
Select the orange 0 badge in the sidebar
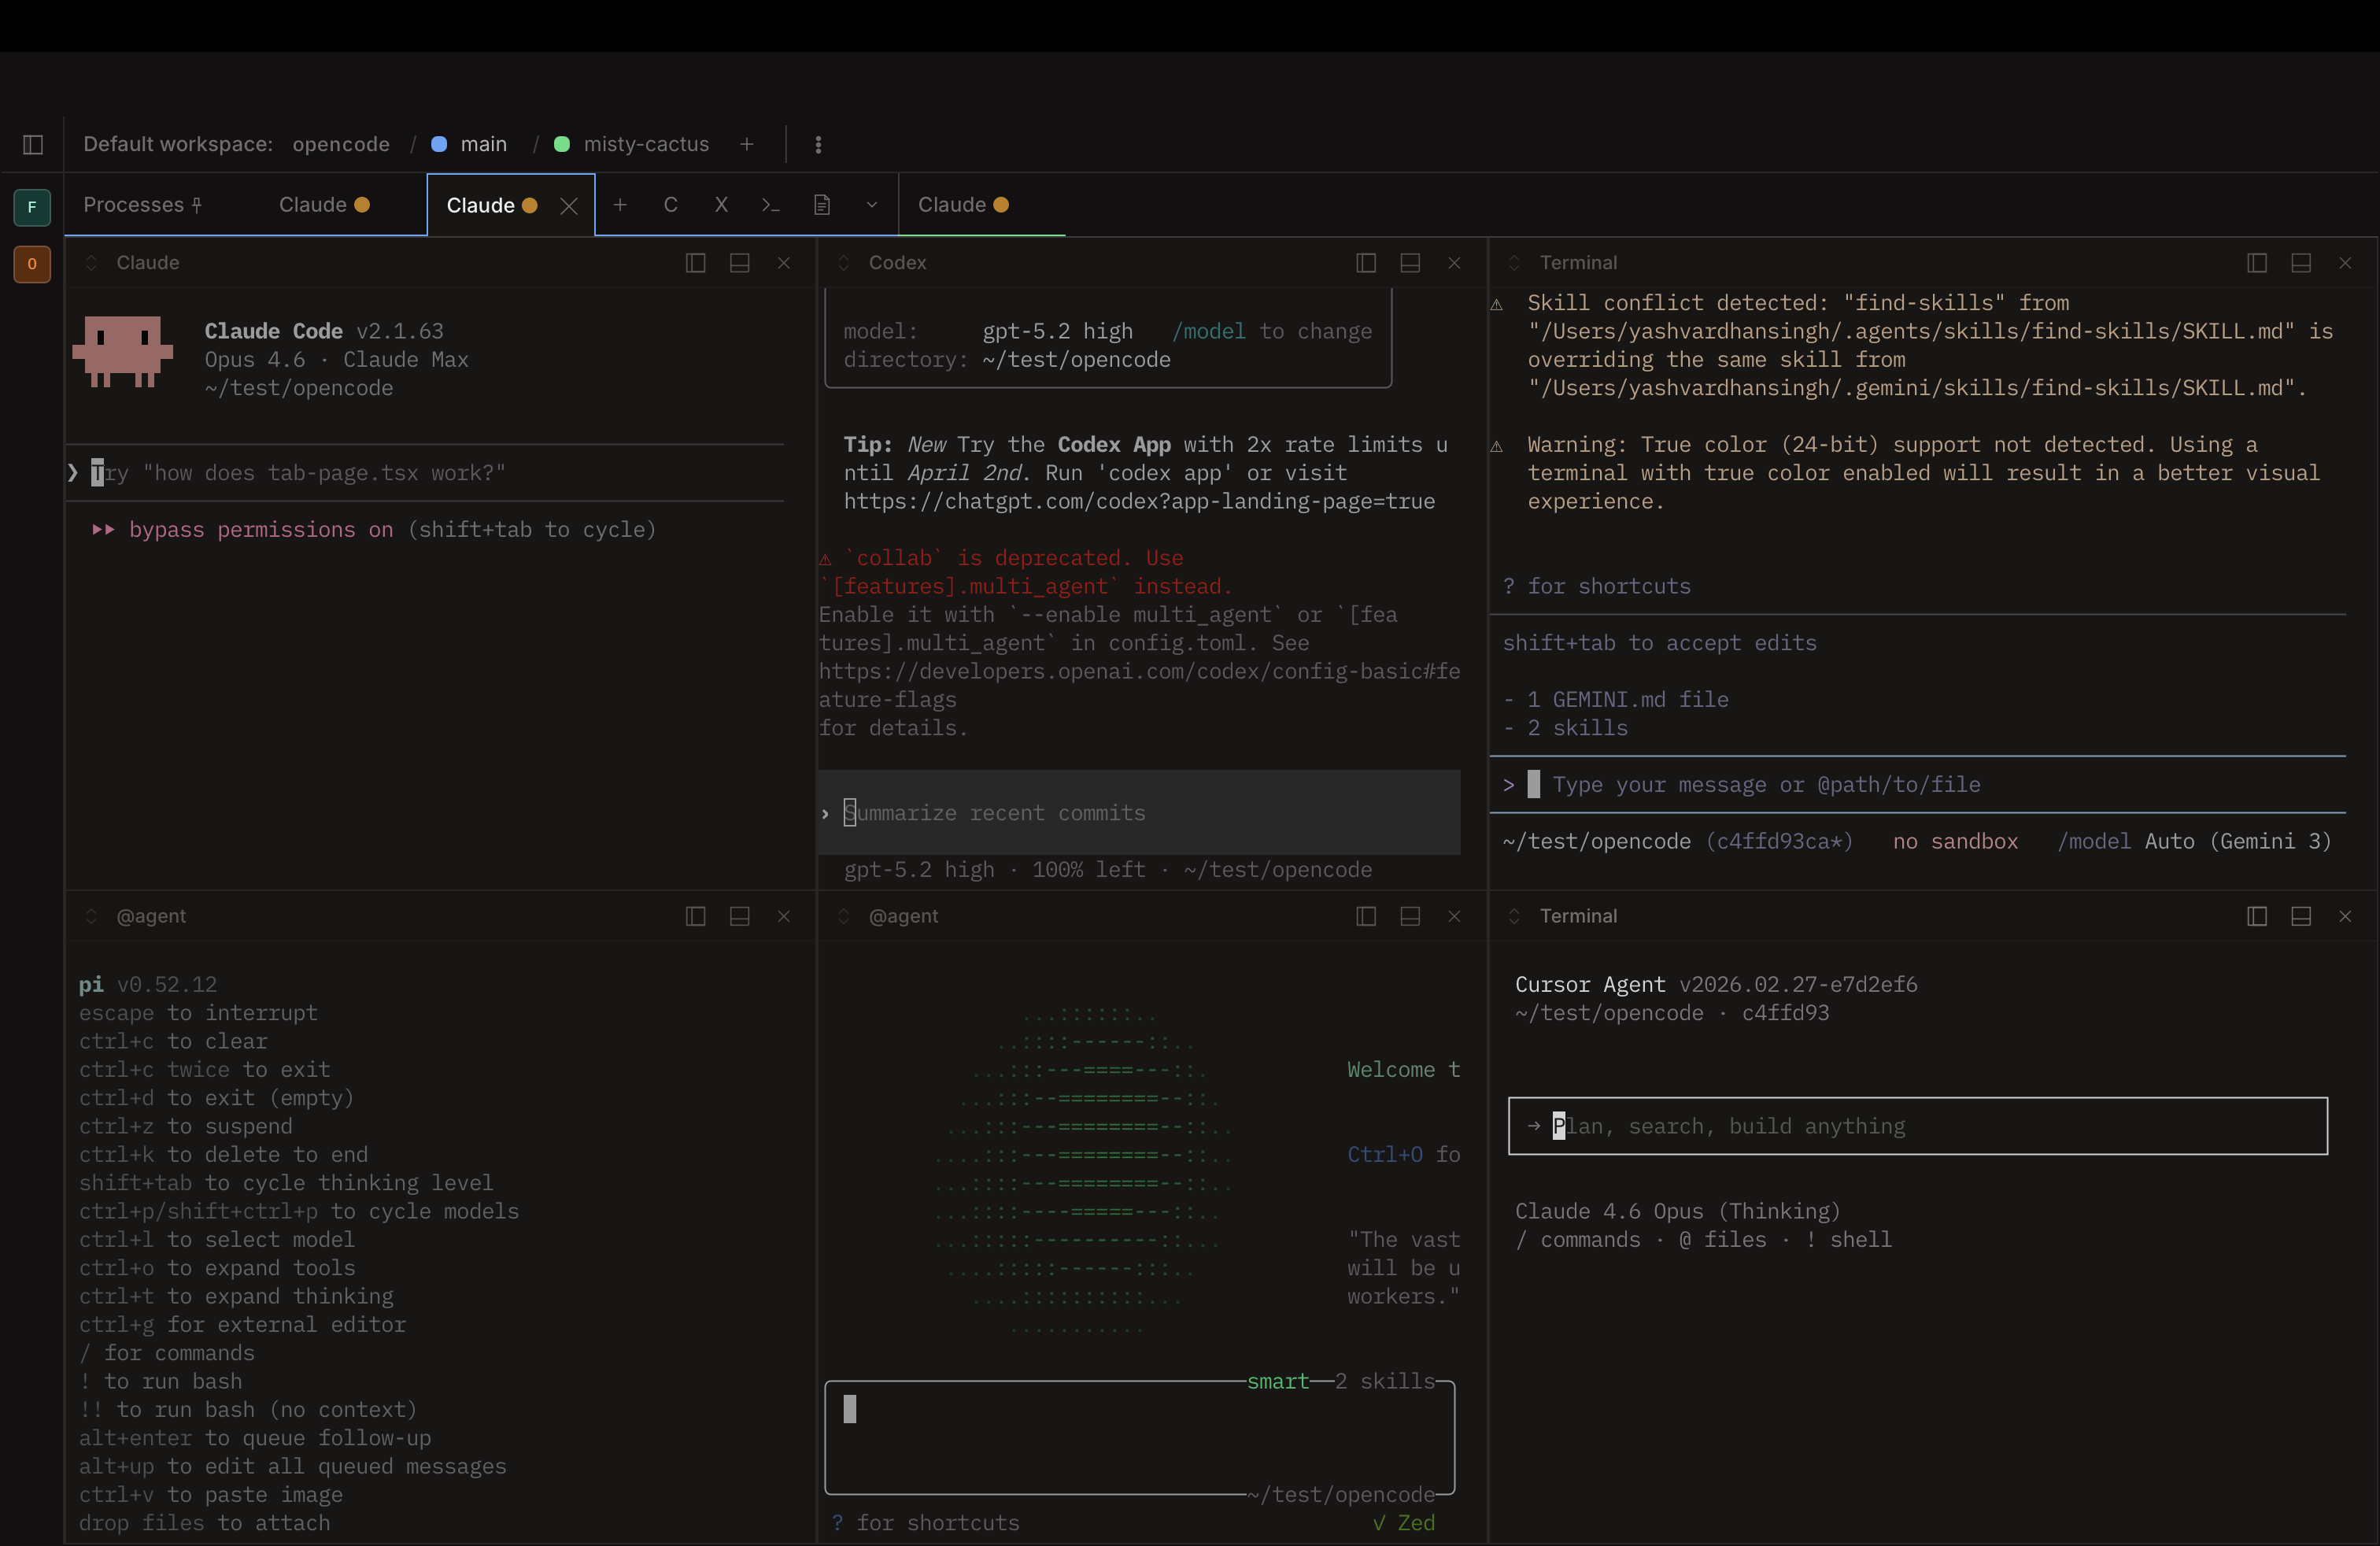pos(32,265)
